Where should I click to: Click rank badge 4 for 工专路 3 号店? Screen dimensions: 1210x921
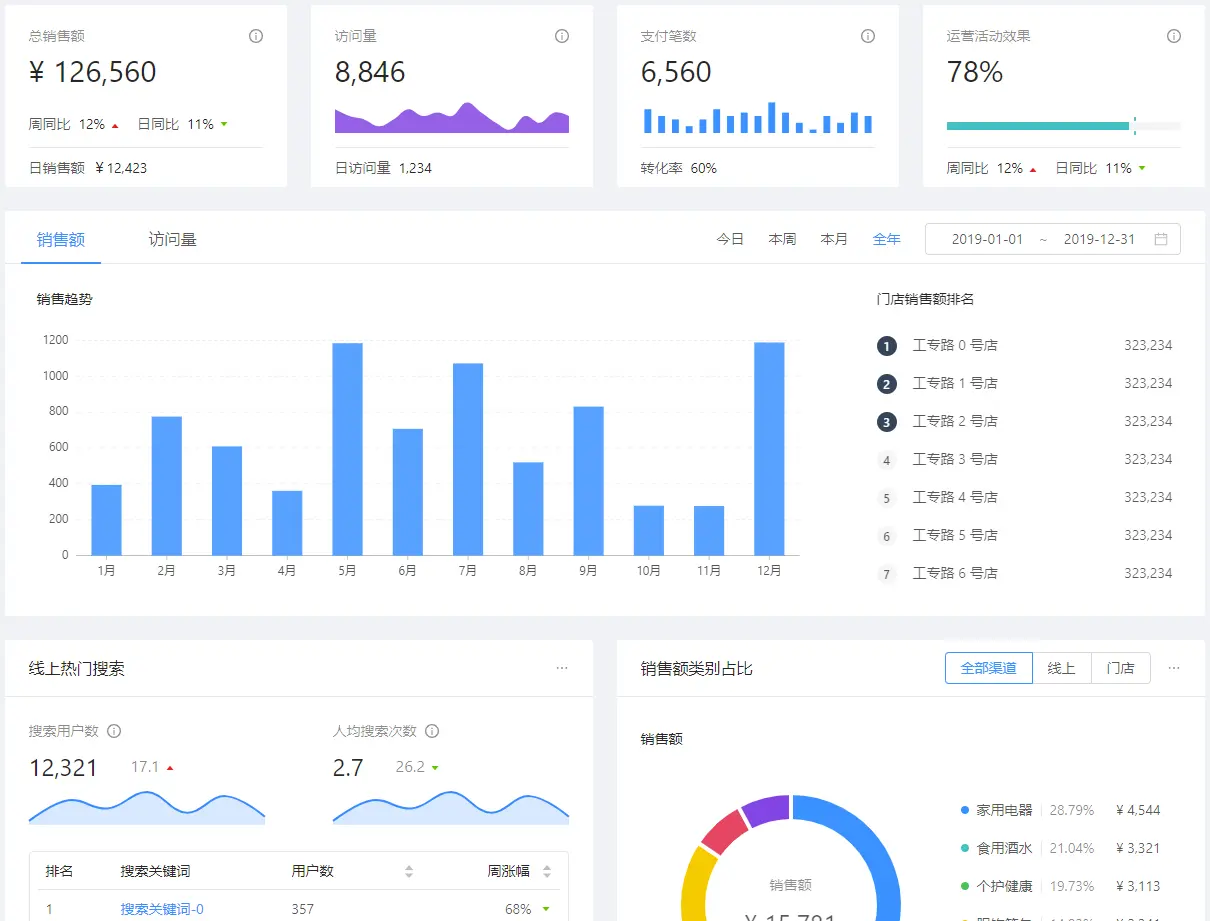pyautogui.click(x=886, y=460)
